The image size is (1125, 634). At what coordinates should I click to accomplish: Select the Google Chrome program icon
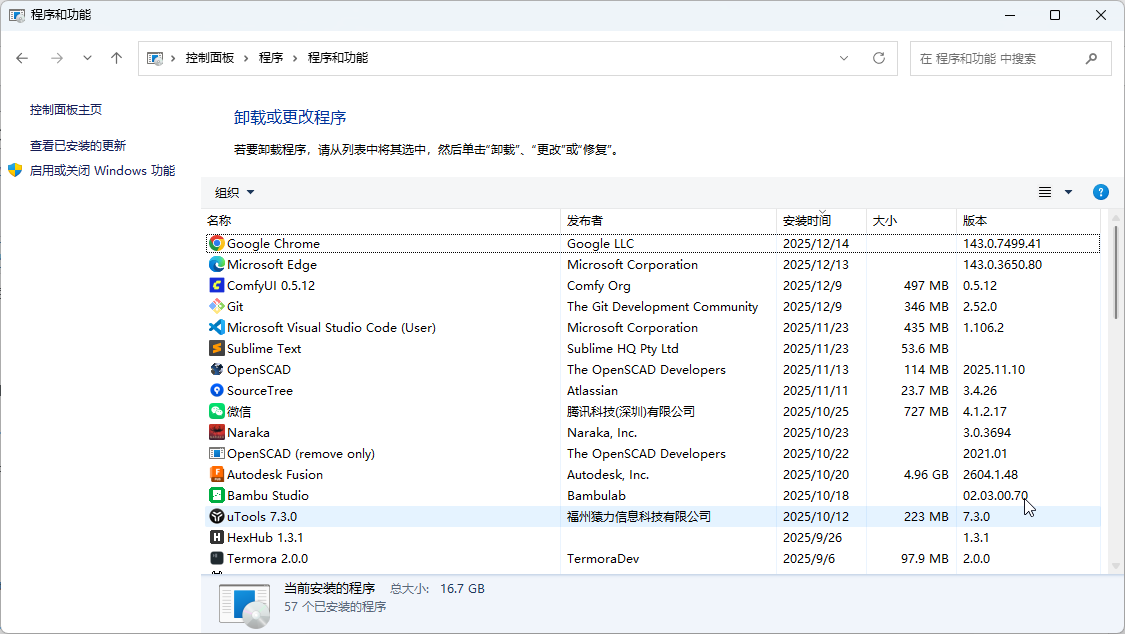click(x=214, y=243)
